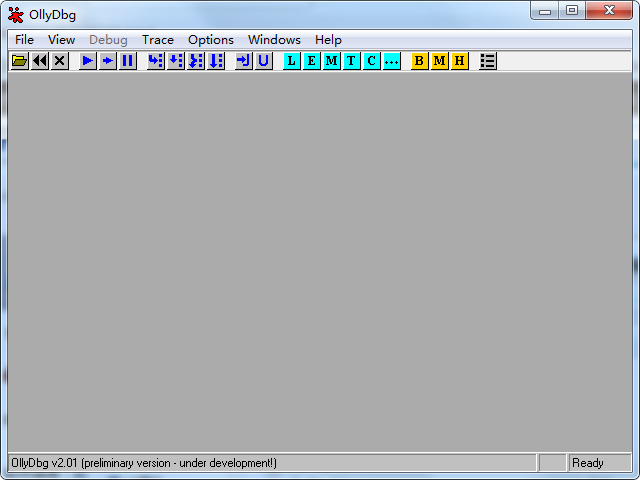Execute till return icon
Viewport: 640px width, 480px height.
pos(244,61)
